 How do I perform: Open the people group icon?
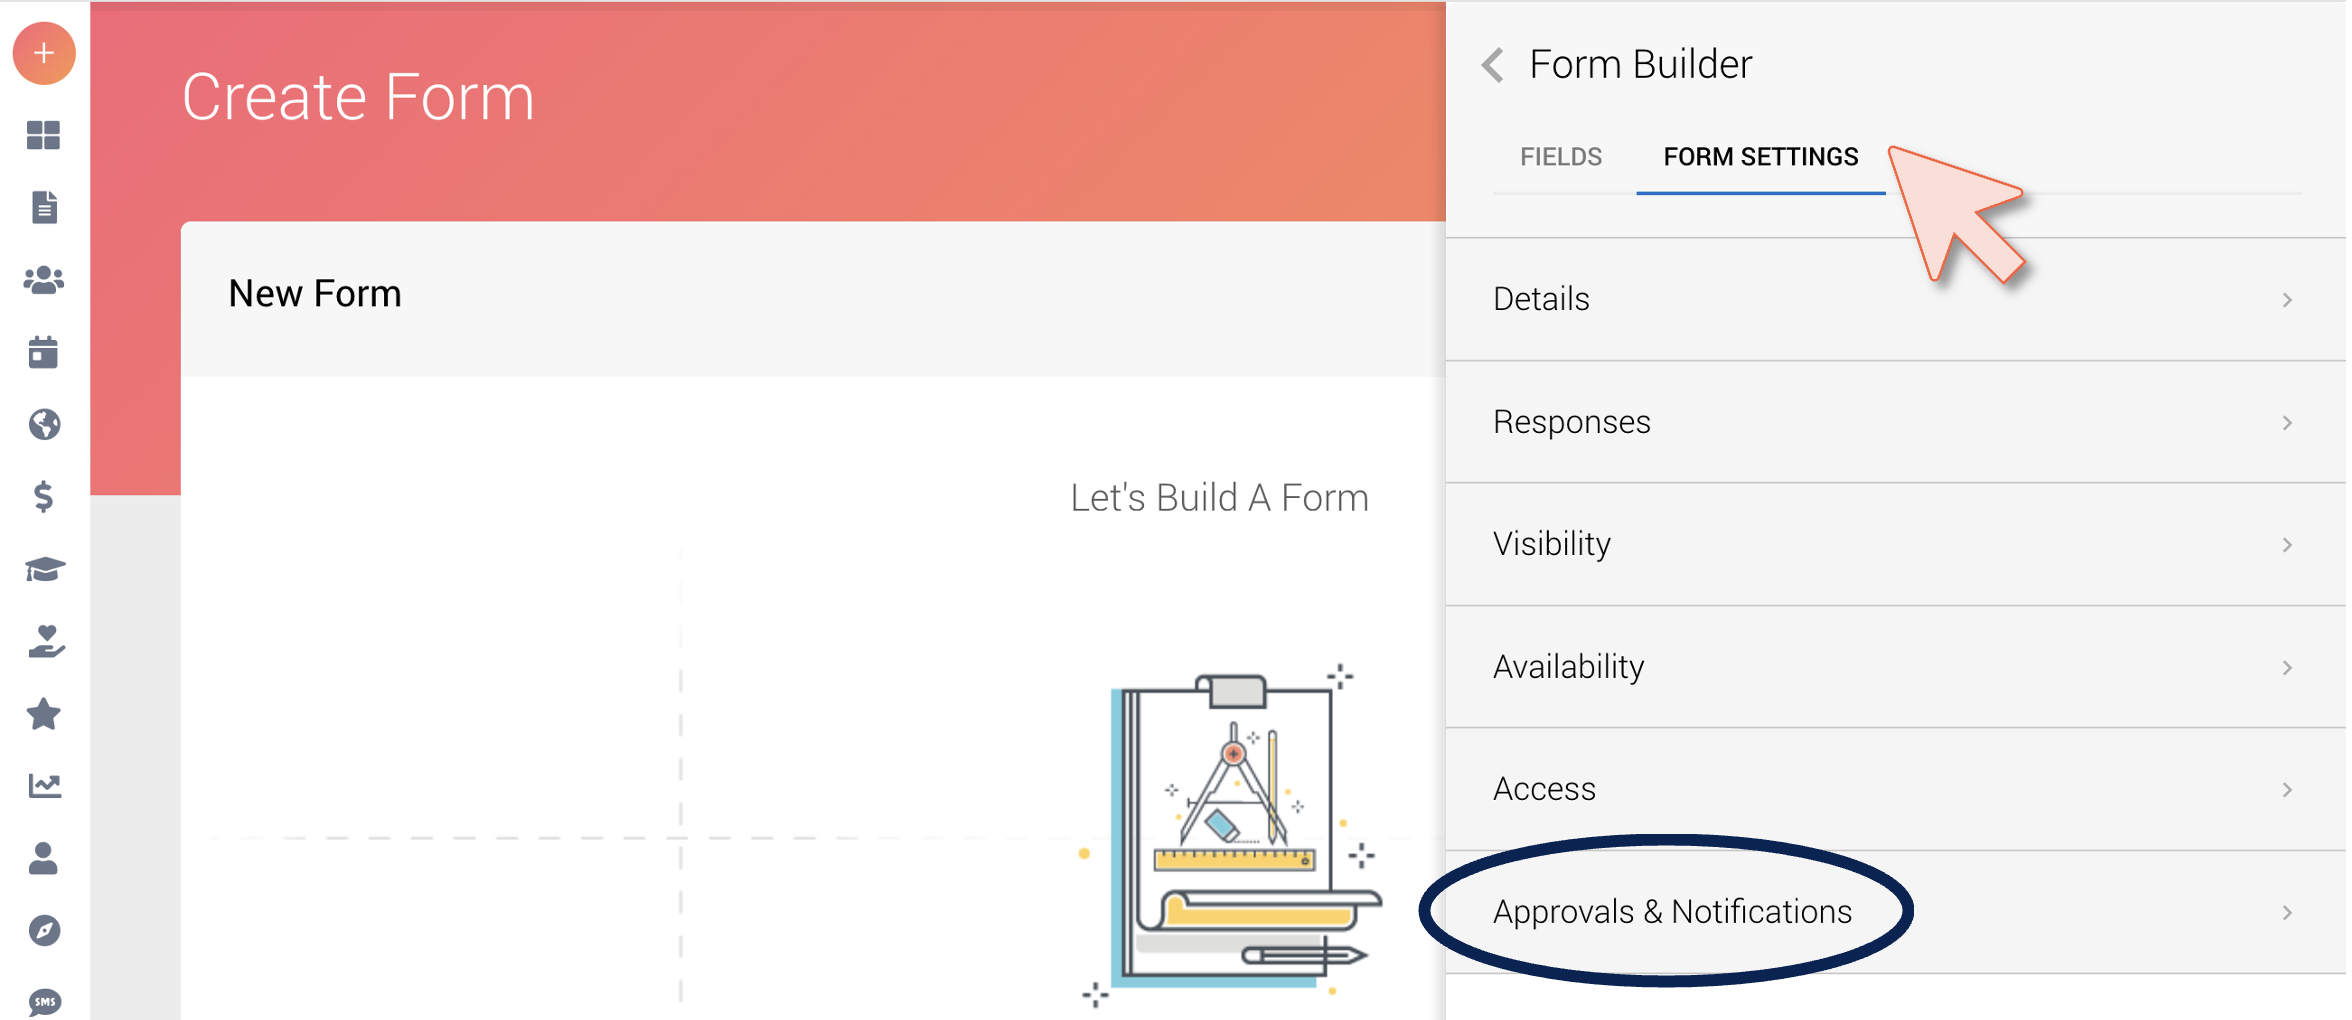click(x=44, y=280)
